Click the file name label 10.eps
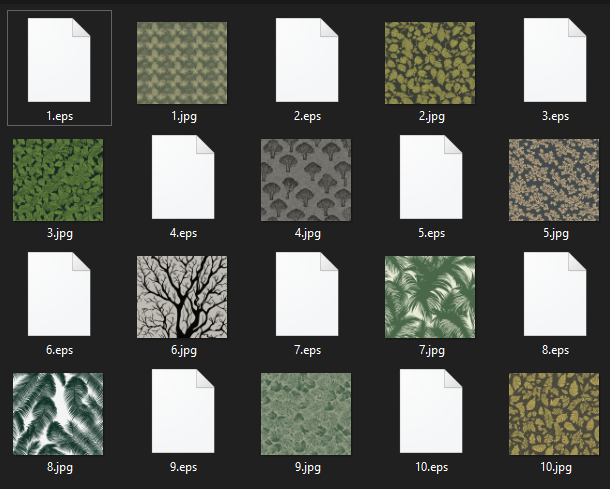The height and width of the screenshot is (489, 610). 431,467
